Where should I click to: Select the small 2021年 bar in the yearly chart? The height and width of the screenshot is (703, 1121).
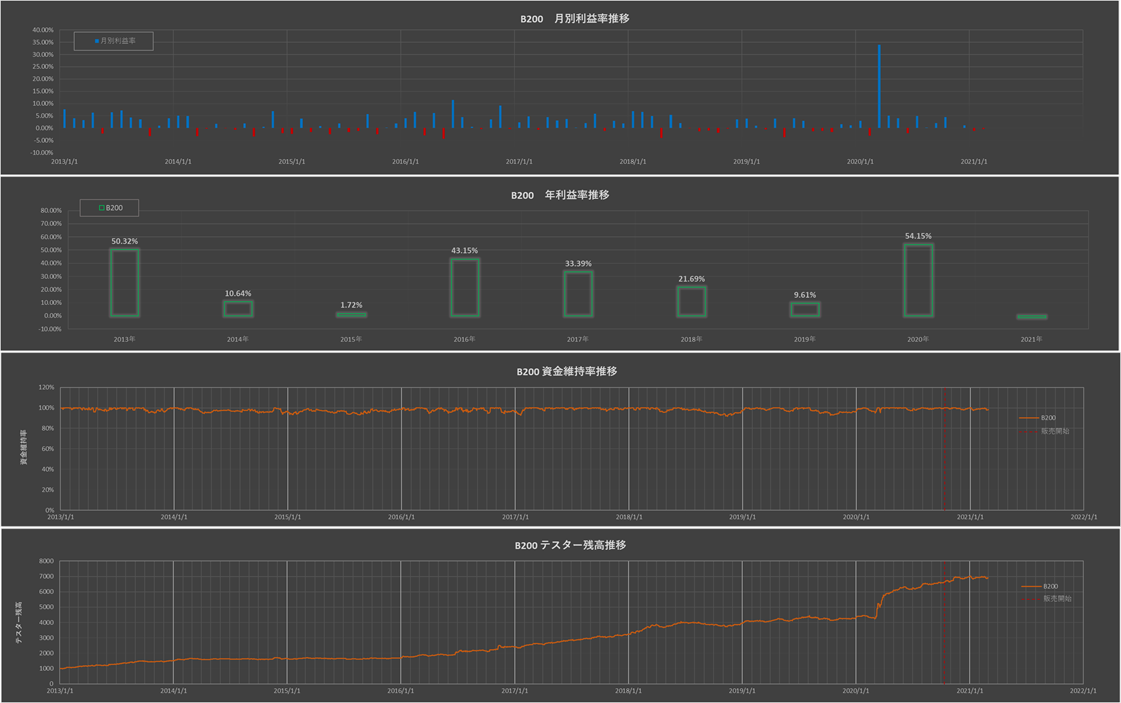(x=1032, y=317)
